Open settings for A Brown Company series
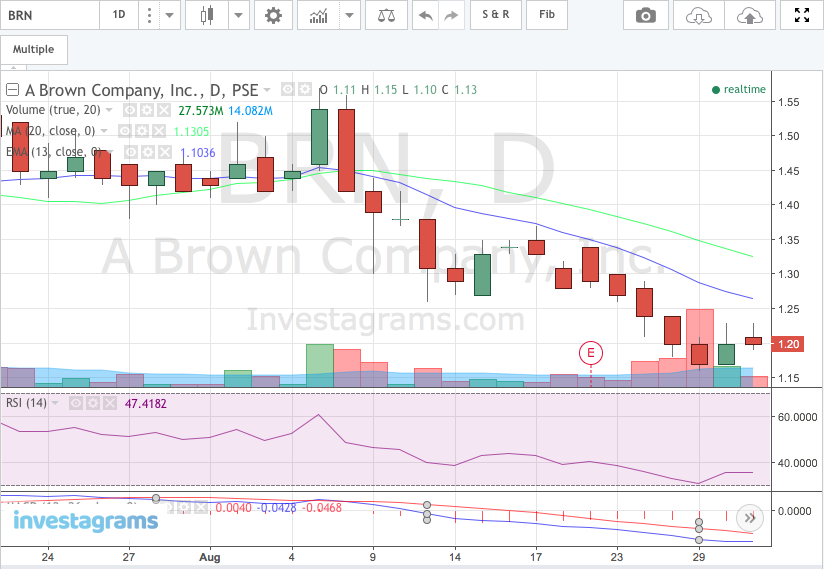 pyautogui.click(x=305, y=89)
